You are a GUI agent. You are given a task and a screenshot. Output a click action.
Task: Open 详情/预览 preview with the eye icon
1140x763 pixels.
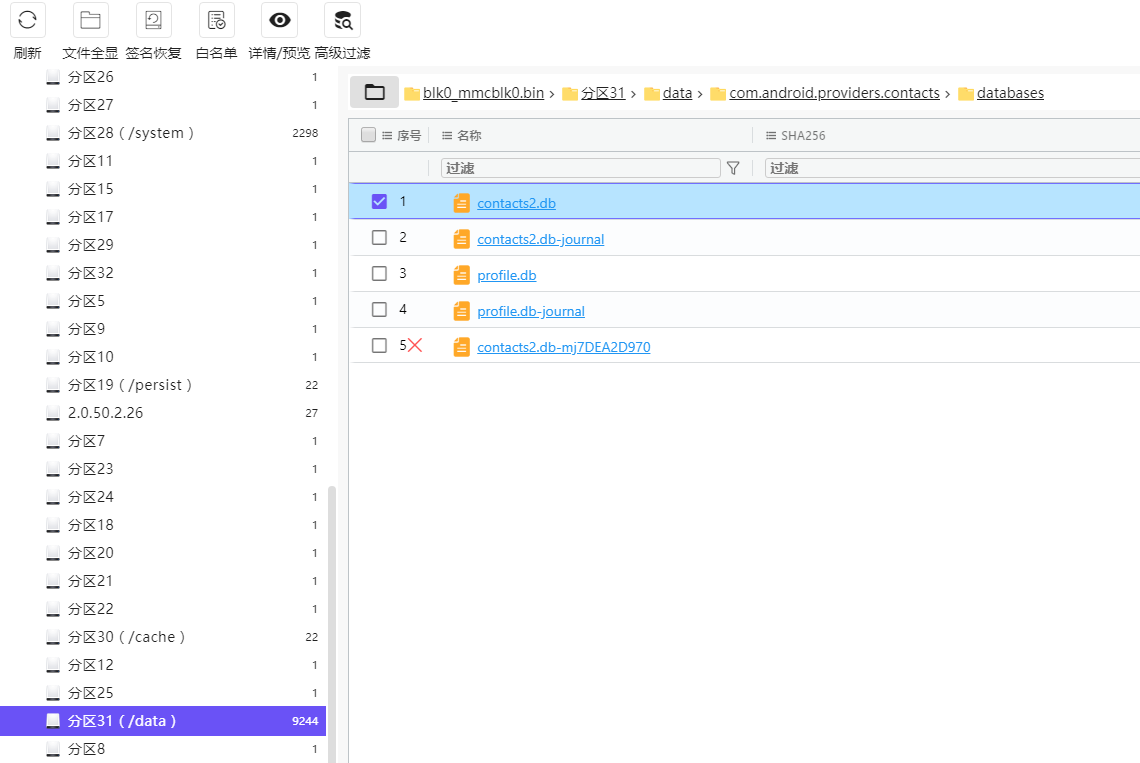279,20
